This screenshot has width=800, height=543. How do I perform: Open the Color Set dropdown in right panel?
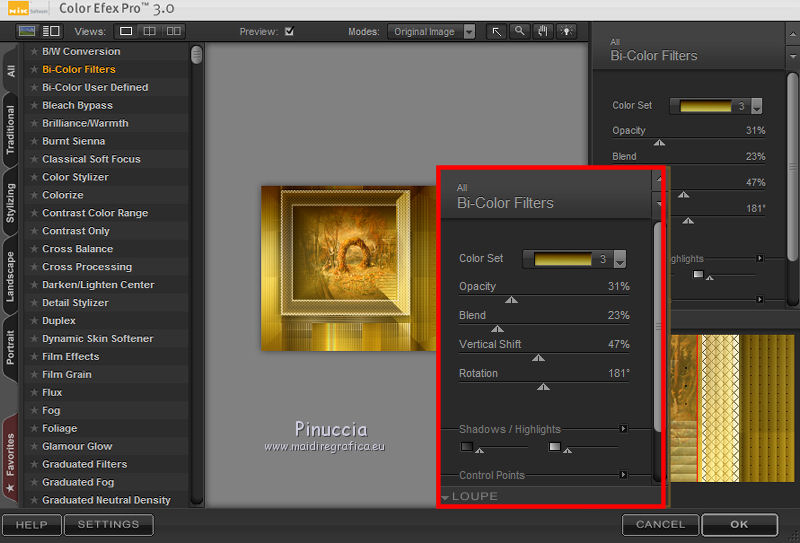click(757, 106)
